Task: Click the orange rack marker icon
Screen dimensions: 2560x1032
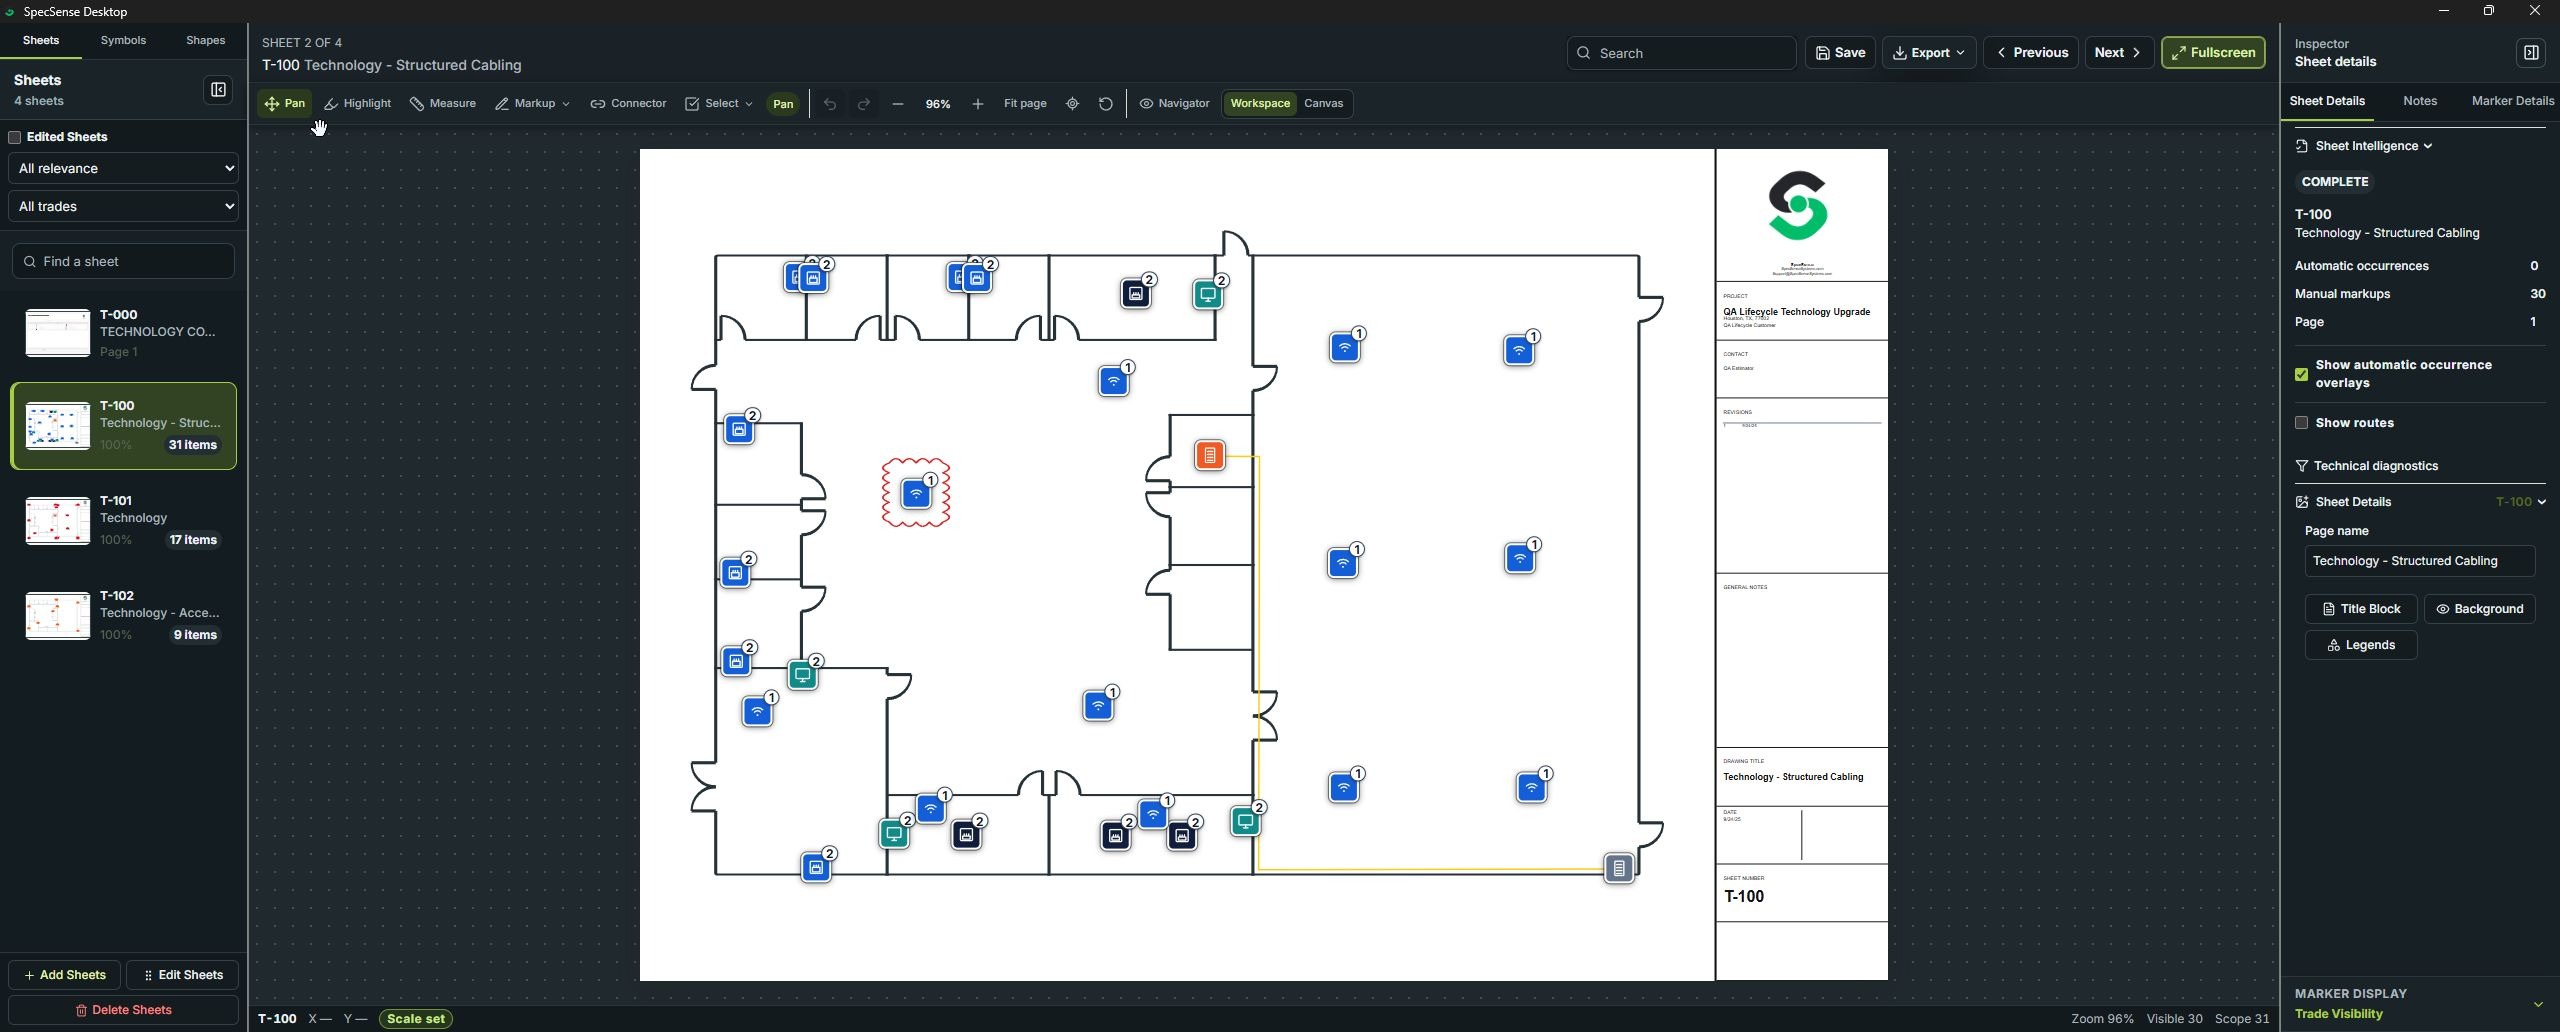Action: [x=1209, y=456]
